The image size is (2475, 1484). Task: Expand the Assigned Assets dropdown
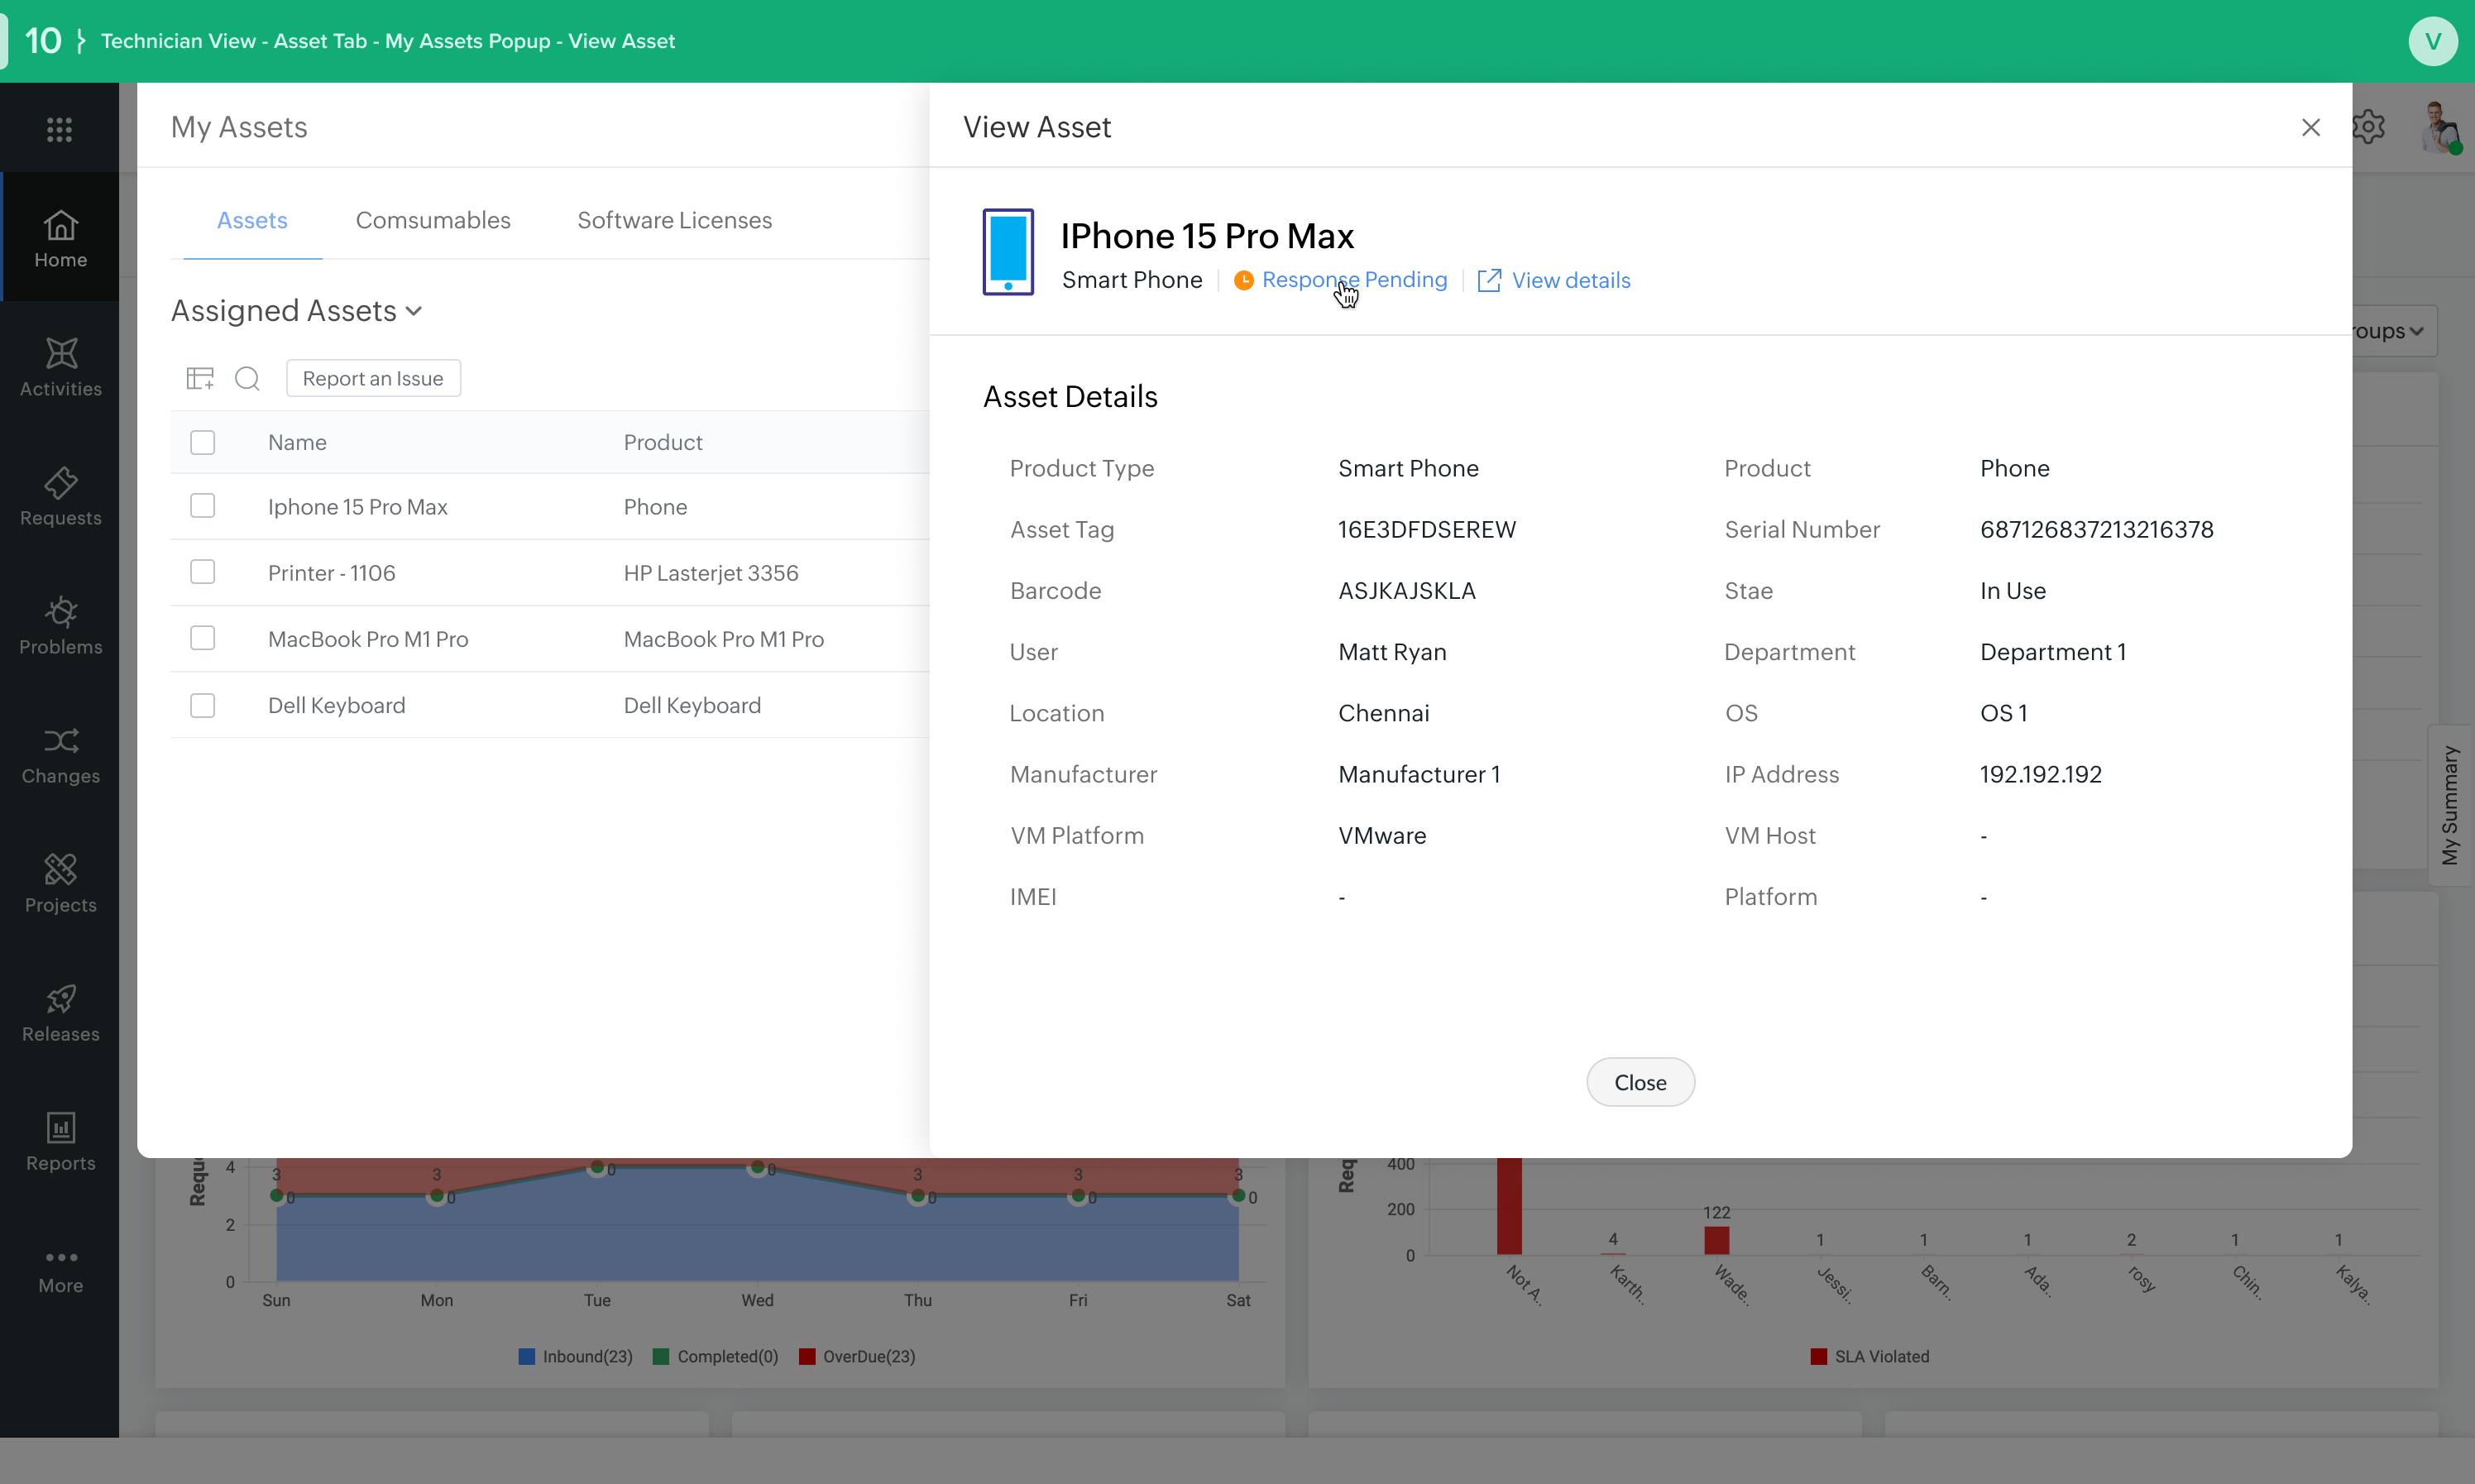(296, 311)
